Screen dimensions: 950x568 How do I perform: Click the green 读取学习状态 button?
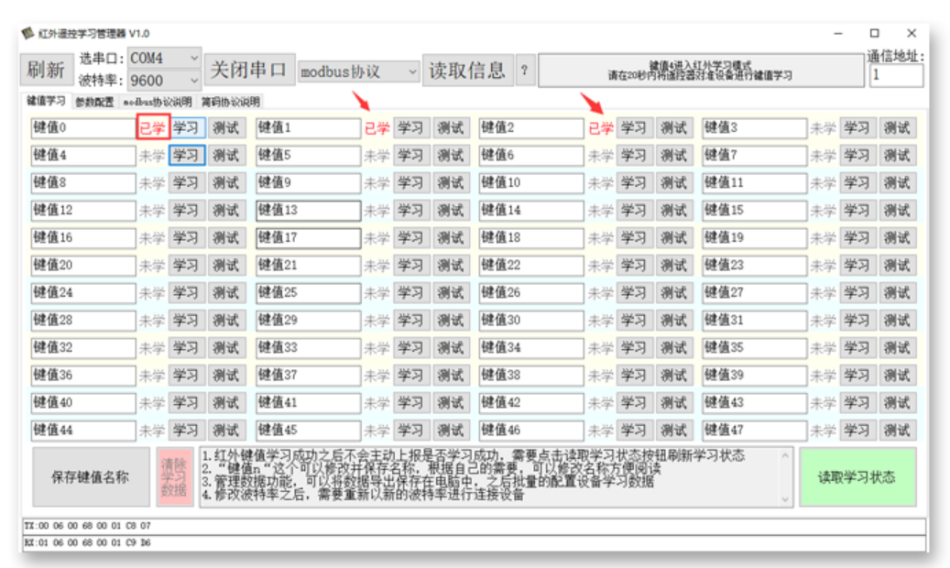(857, 478)
